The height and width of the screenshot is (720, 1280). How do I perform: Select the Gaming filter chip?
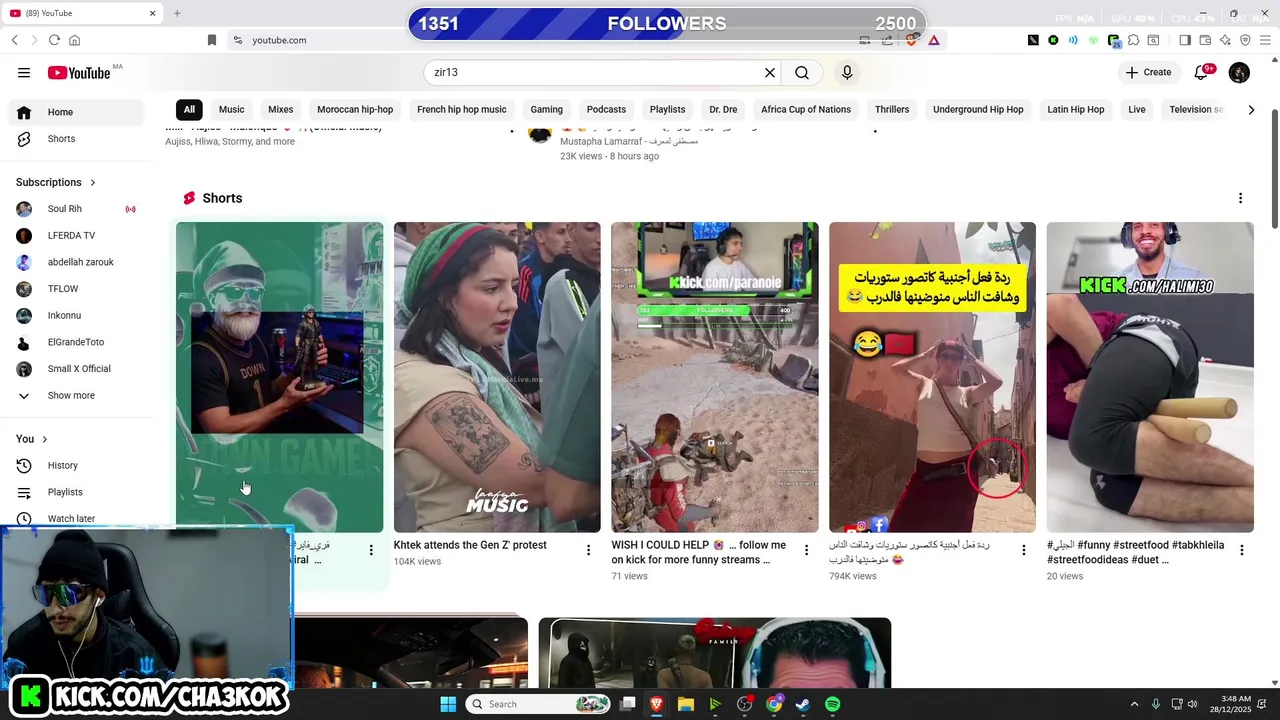[x=546, y=109]
